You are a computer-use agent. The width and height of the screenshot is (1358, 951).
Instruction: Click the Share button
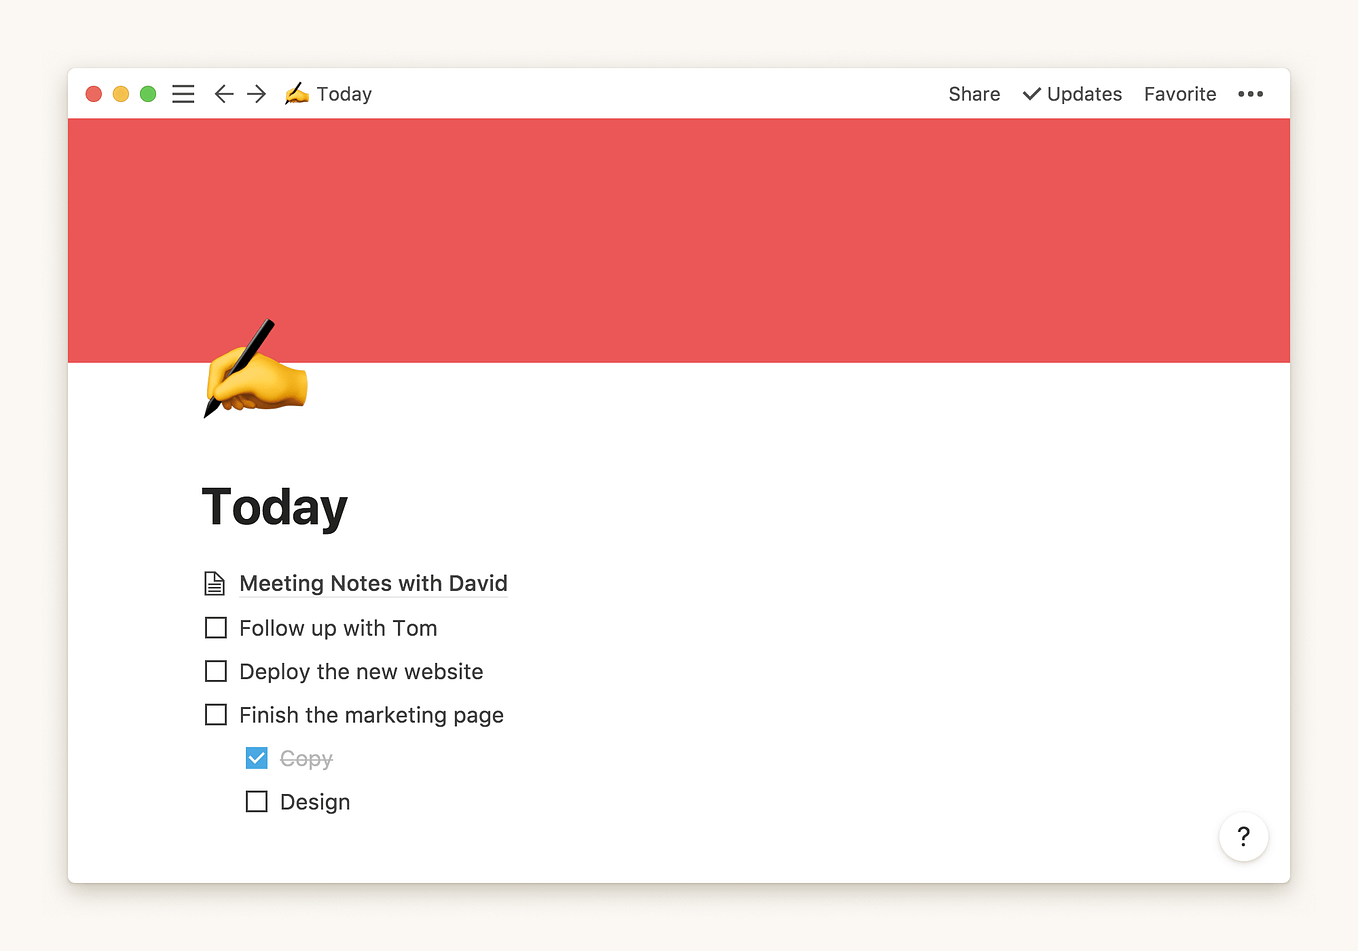pyautogui.click(x=974, y=94)
